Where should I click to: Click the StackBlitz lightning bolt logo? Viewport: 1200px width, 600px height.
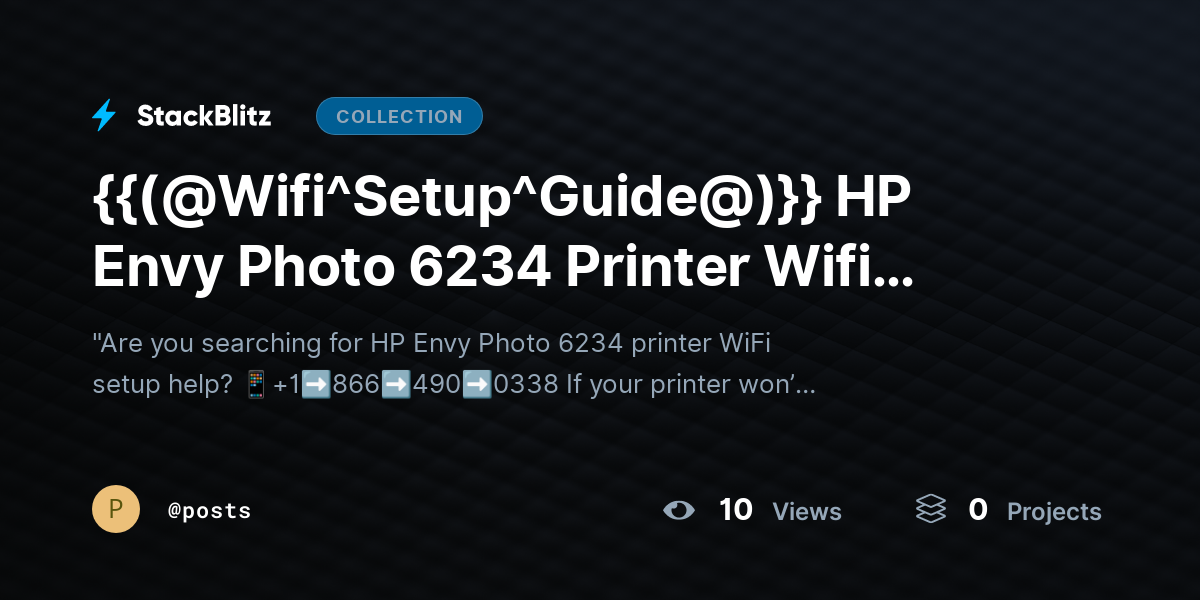(104, 116)
